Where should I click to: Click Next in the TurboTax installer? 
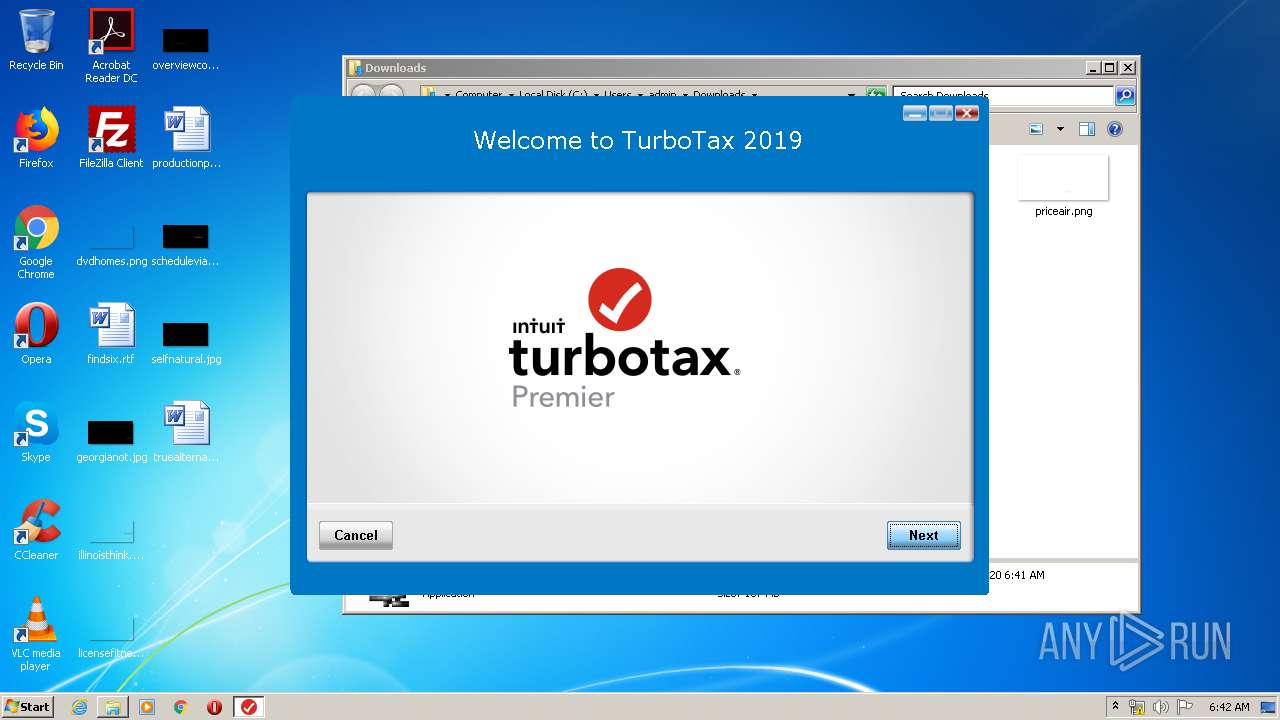tap(923, 535)
